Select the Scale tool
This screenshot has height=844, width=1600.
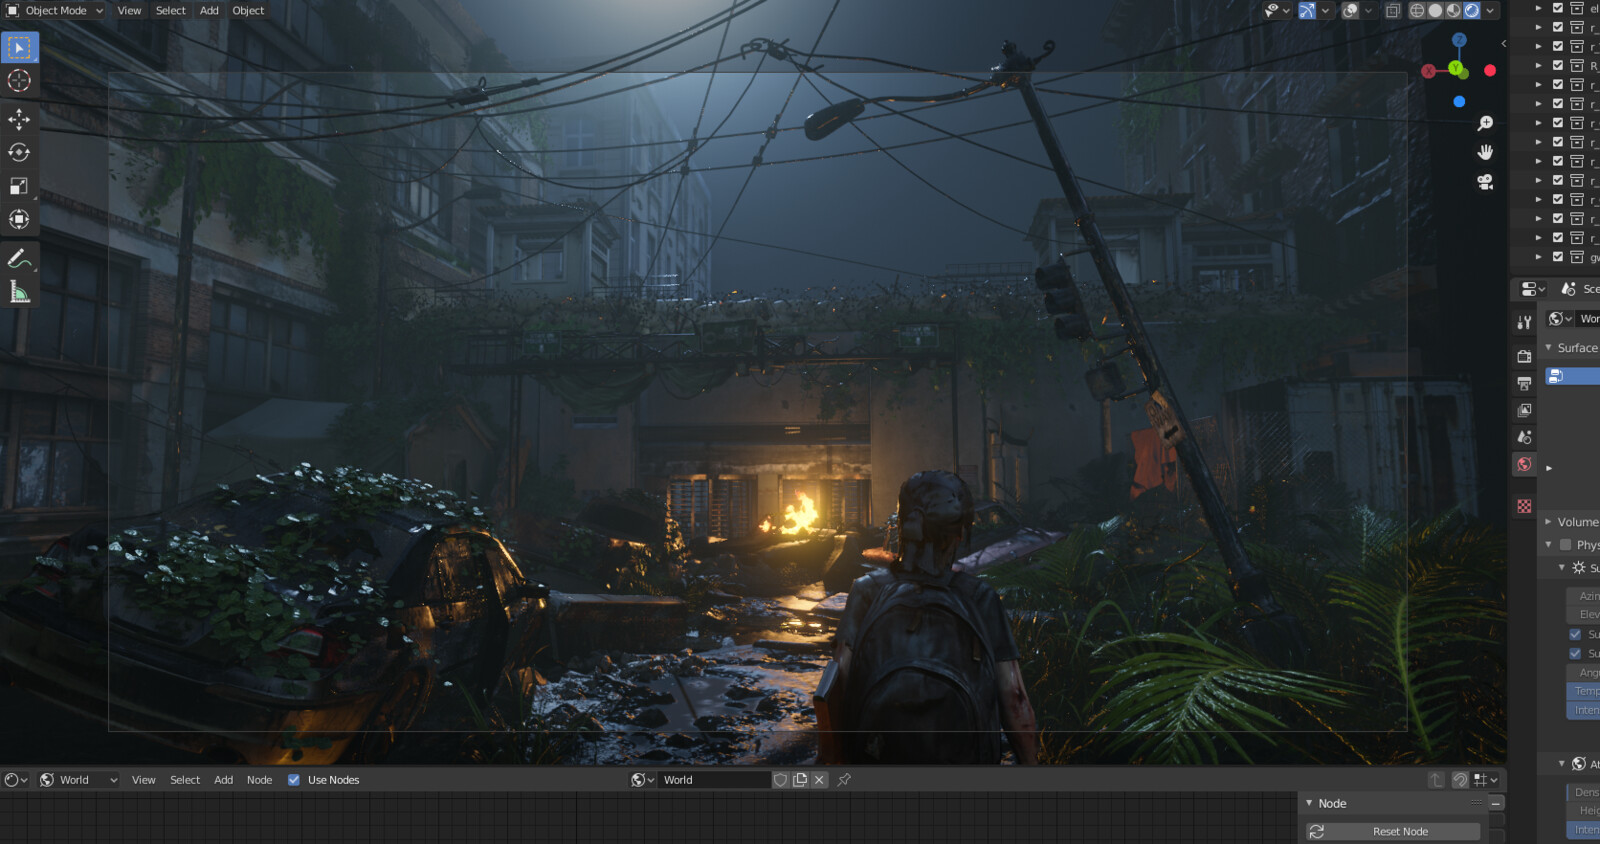tap(19, 186)
